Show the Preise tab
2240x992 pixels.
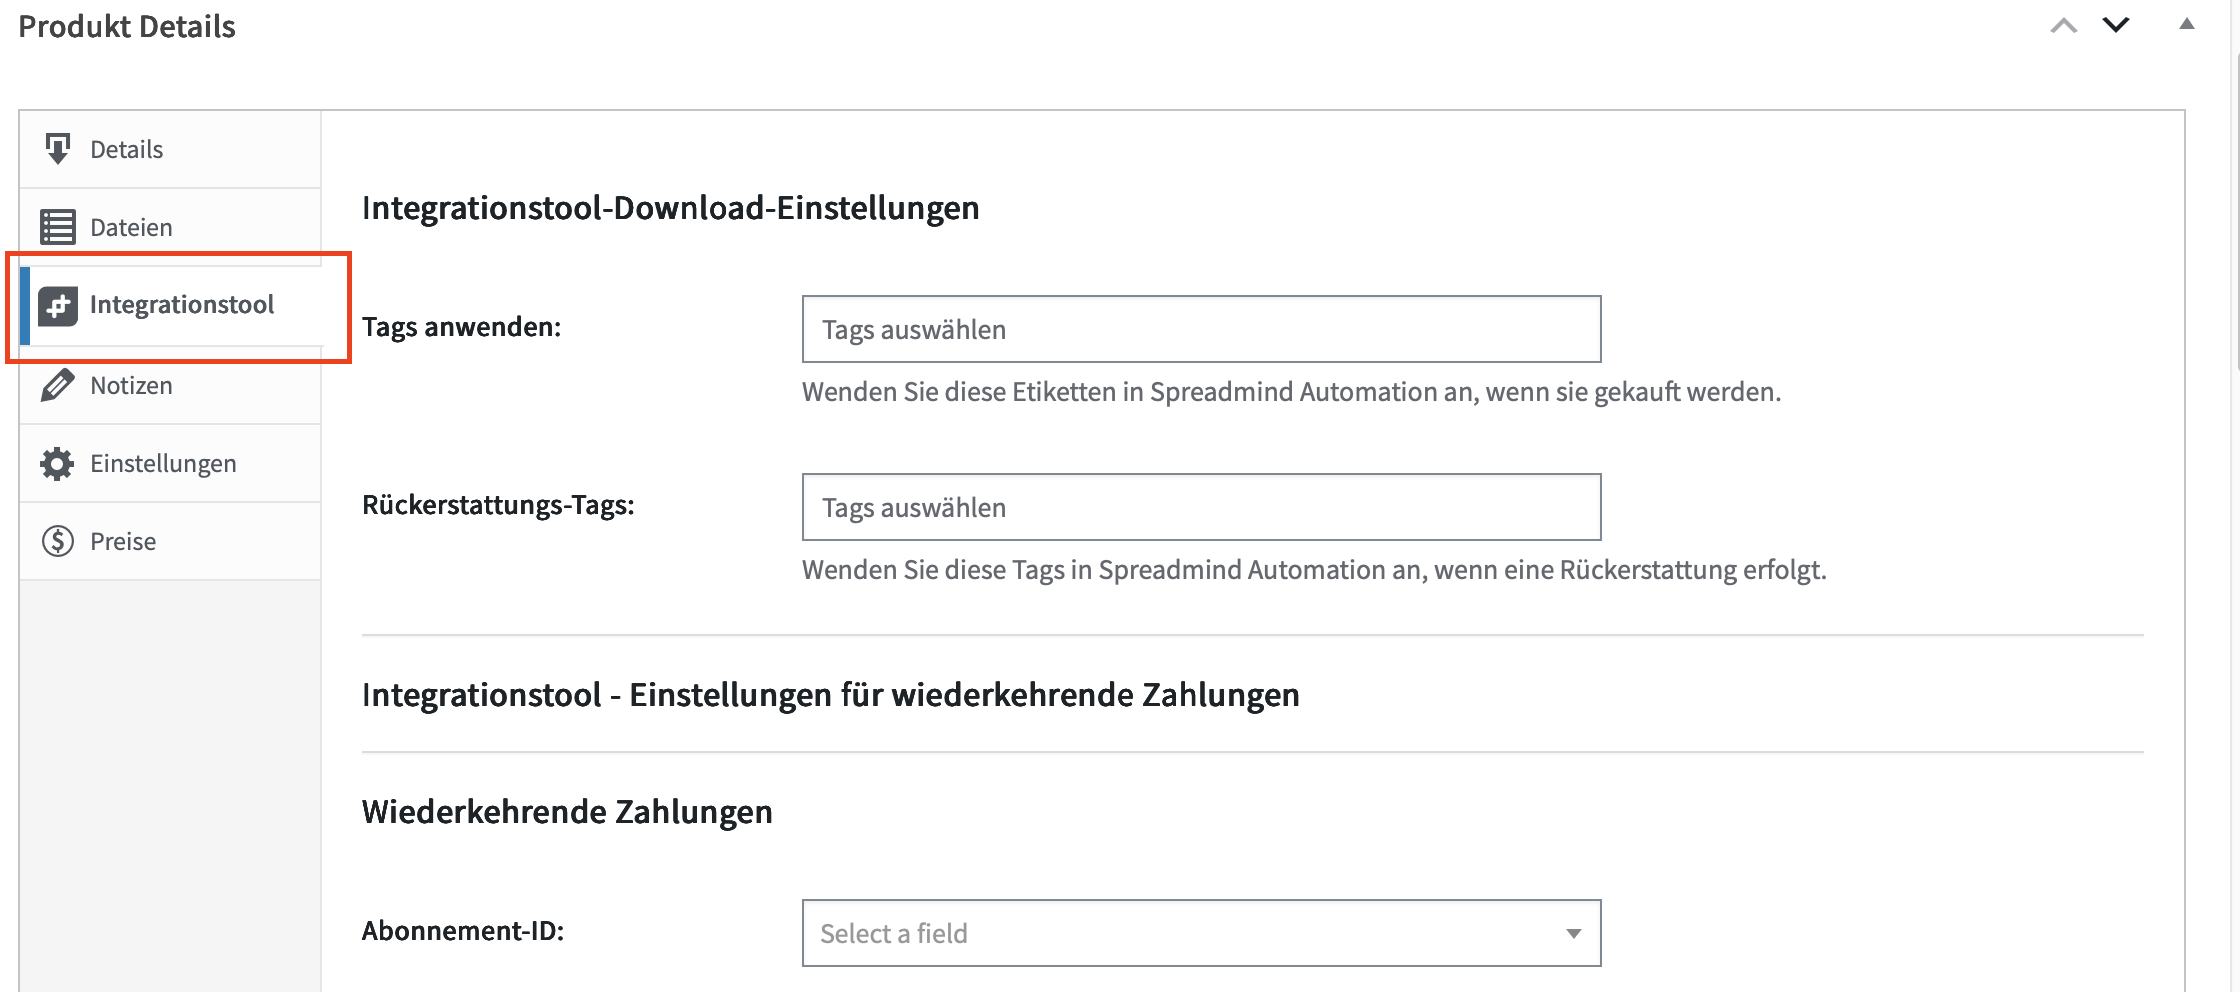point(123,541)
